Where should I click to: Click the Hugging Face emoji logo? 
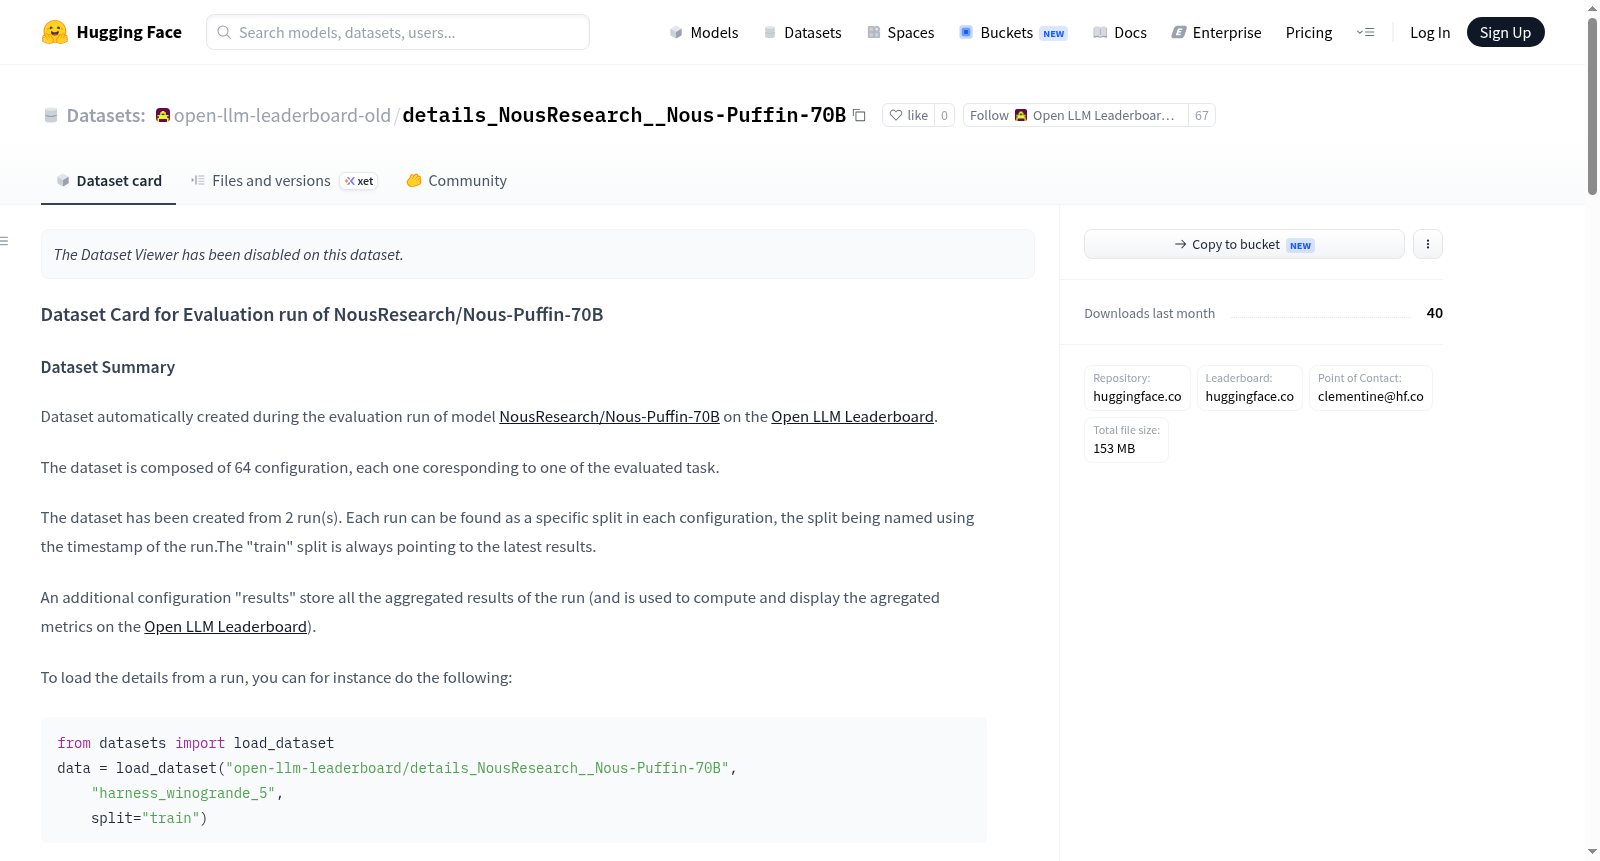click(x=55, y=32)
